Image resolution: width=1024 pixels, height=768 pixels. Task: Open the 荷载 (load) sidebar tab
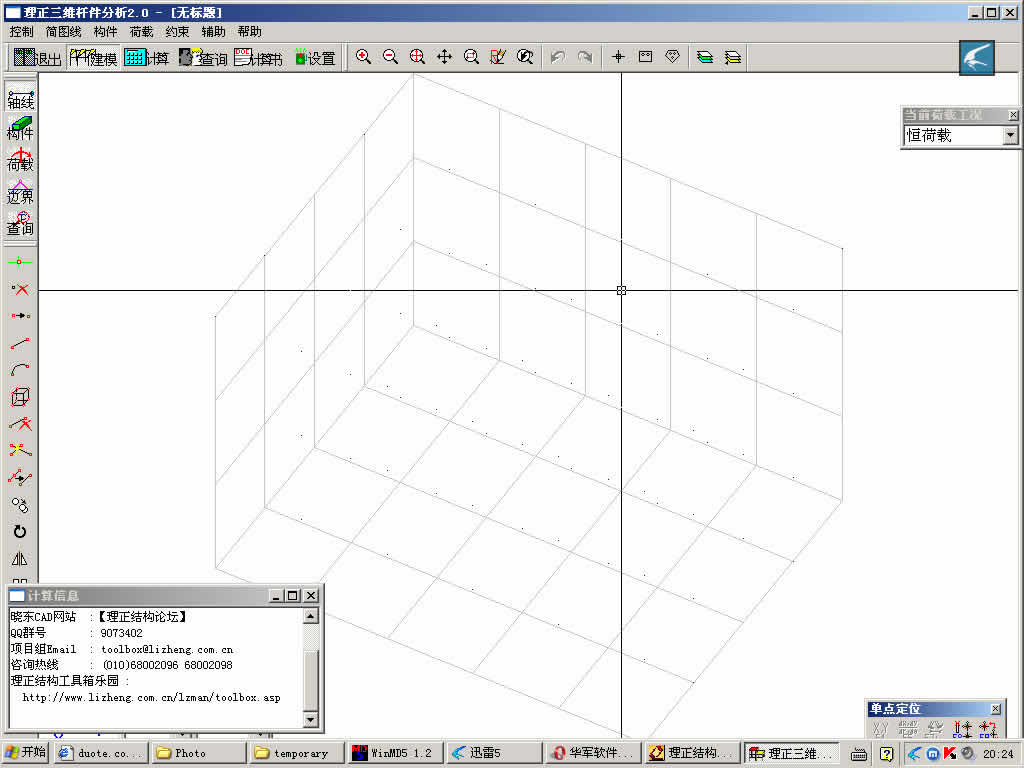[x=20, y=161]
